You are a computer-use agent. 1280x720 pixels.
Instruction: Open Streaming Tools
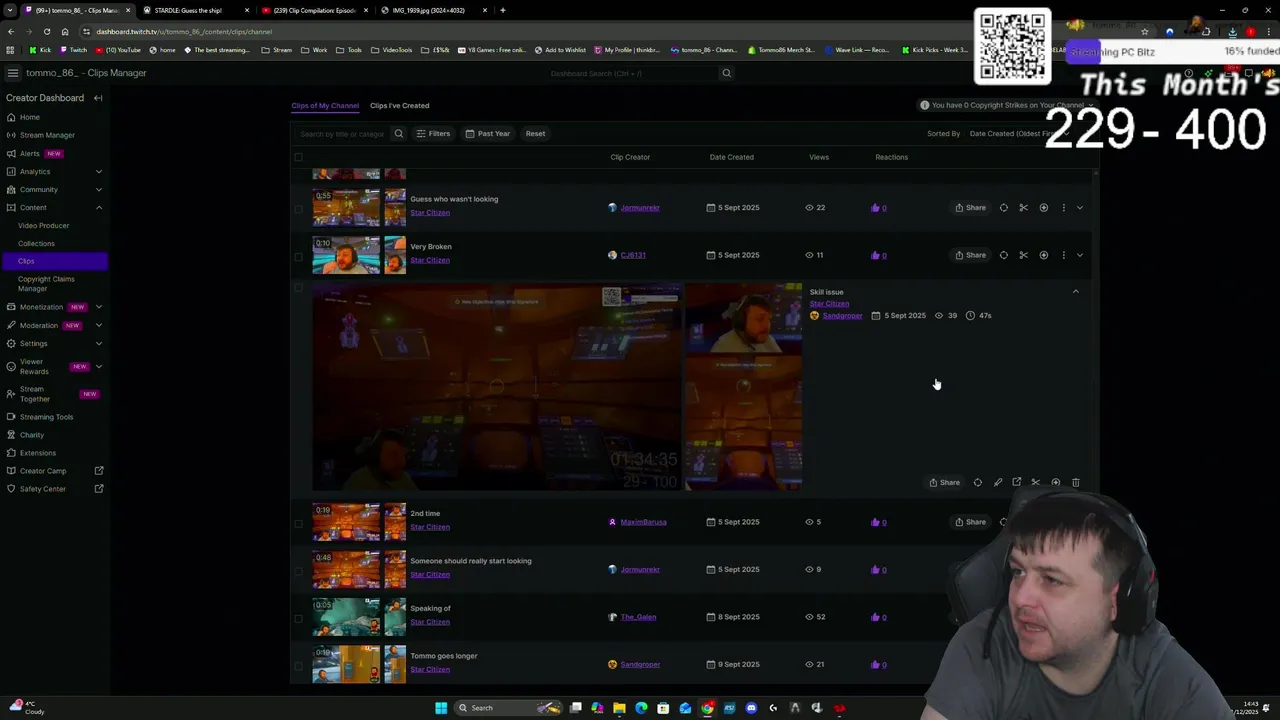pos(46,417)
